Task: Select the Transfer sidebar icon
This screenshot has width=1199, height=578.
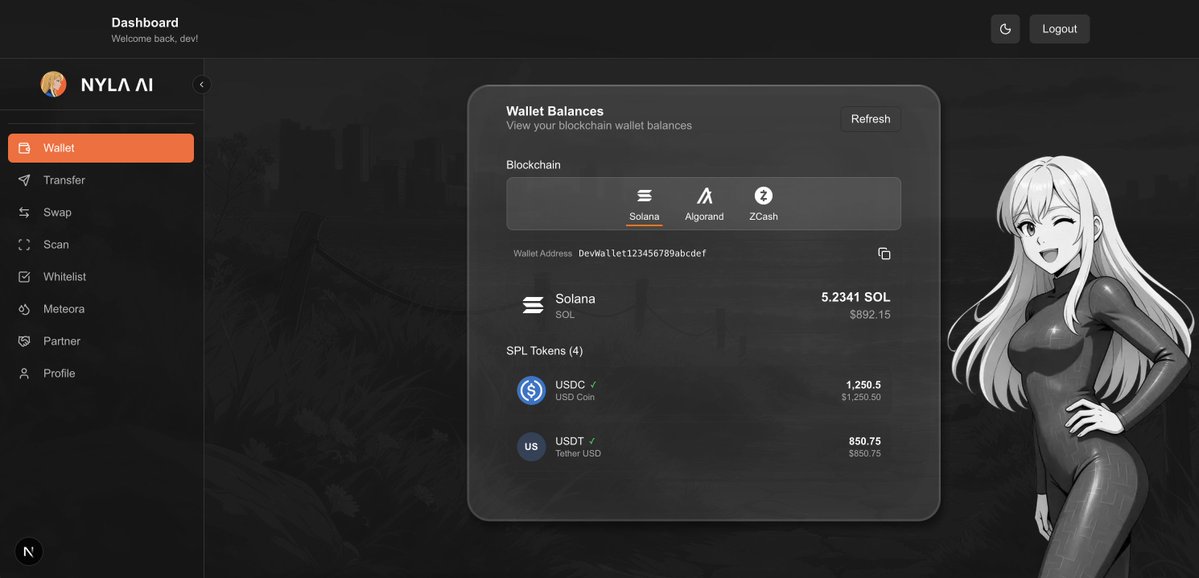Action: (x=22, y=179)
